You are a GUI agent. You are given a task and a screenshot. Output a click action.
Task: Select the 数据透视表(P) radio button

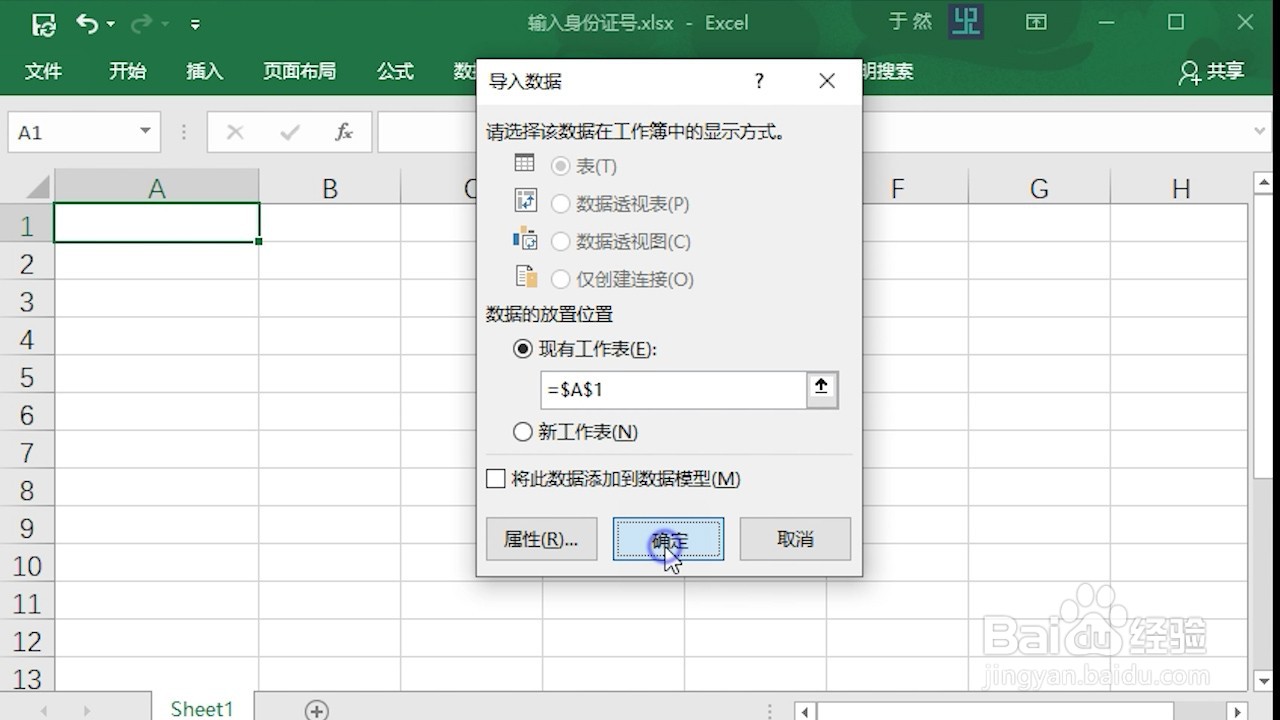point(560,202)
